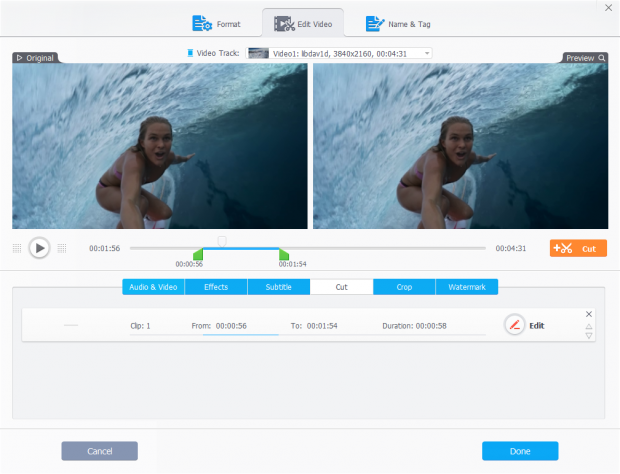Image resolution: width=620 pixels, height=474 pixels.
Task: Open the Effects tab
Action: point(216,287)
